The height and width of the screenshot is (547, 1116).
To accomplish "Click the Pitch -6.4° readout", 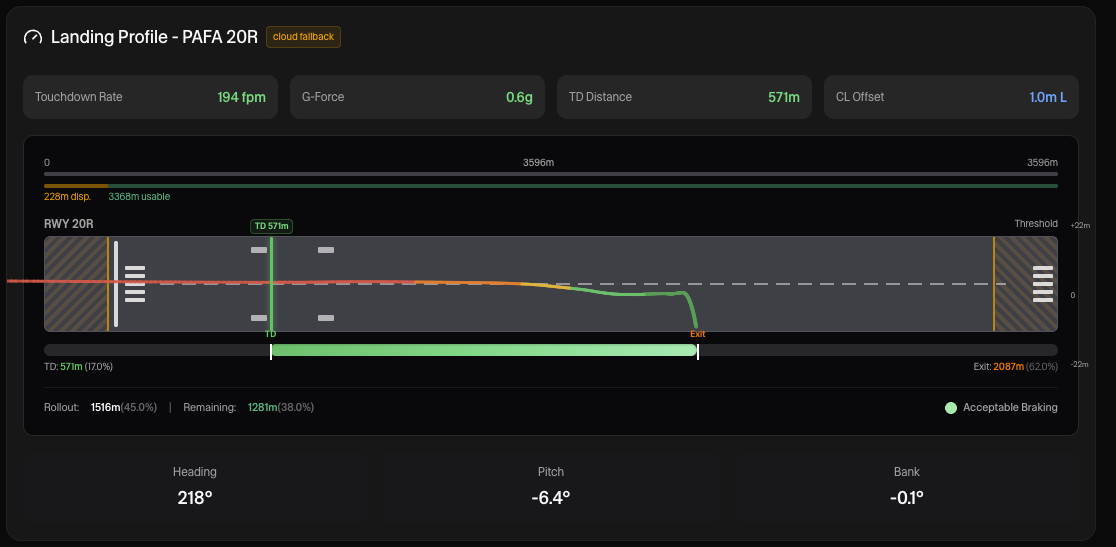I will [x=551, y=487].
